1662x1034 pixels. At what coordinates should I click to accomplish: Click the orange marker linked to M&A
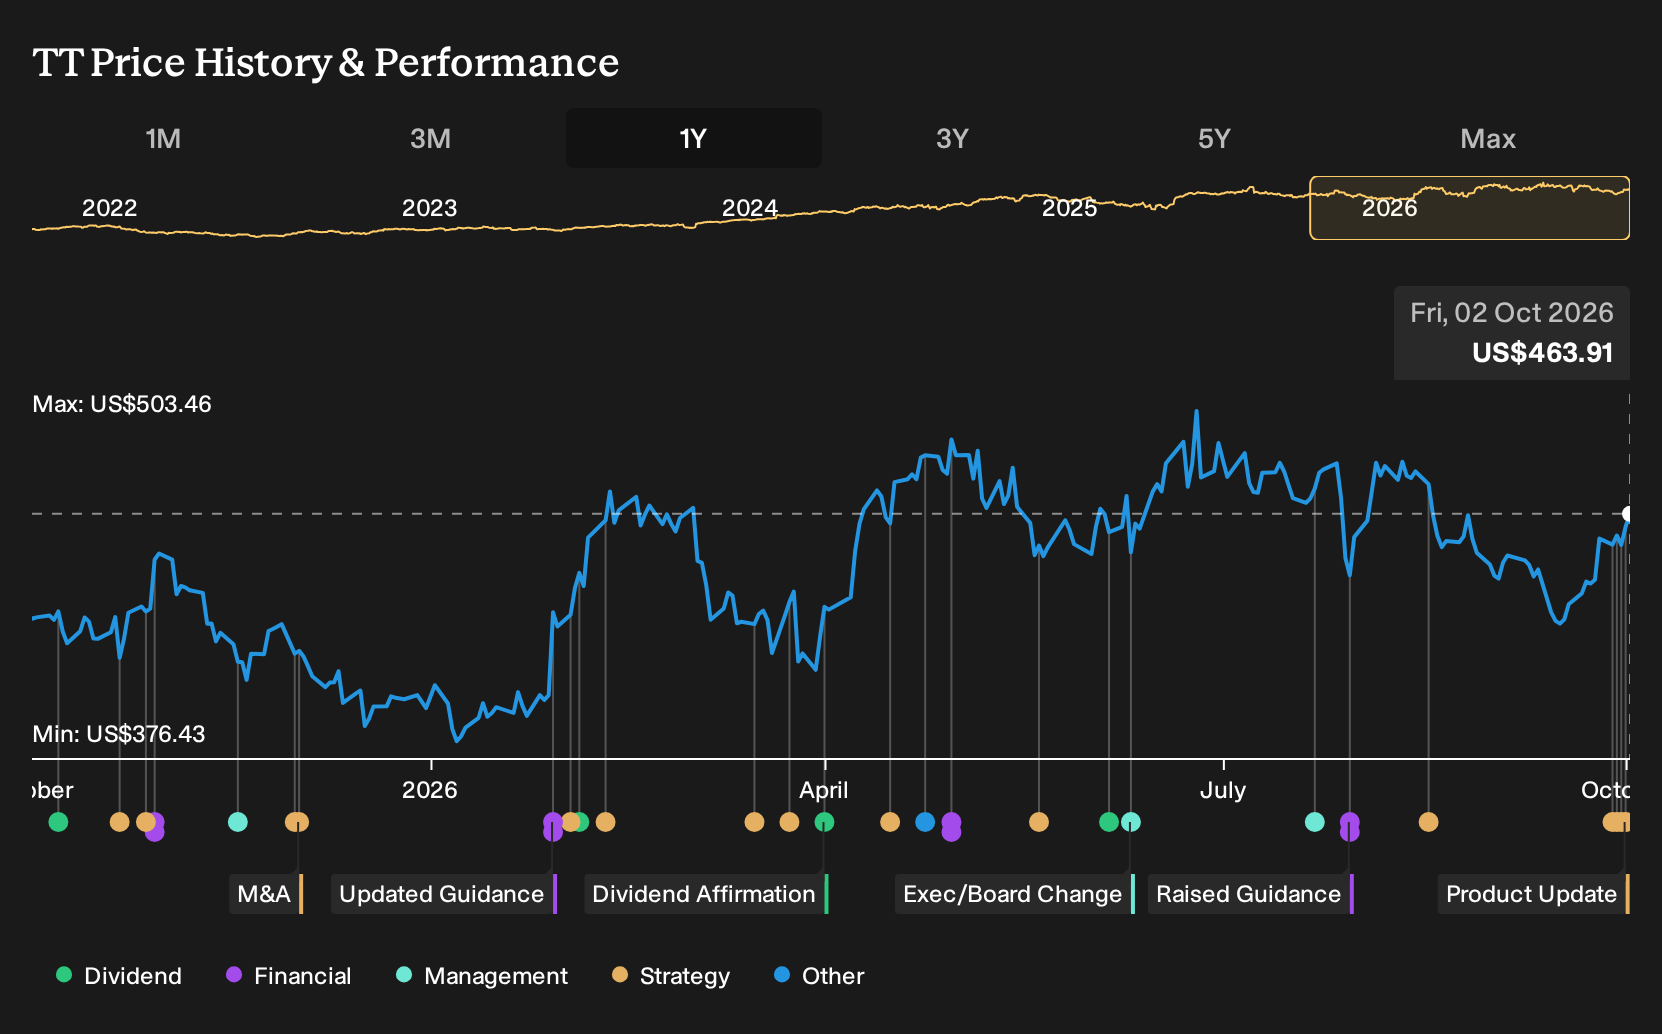[297, 822]
